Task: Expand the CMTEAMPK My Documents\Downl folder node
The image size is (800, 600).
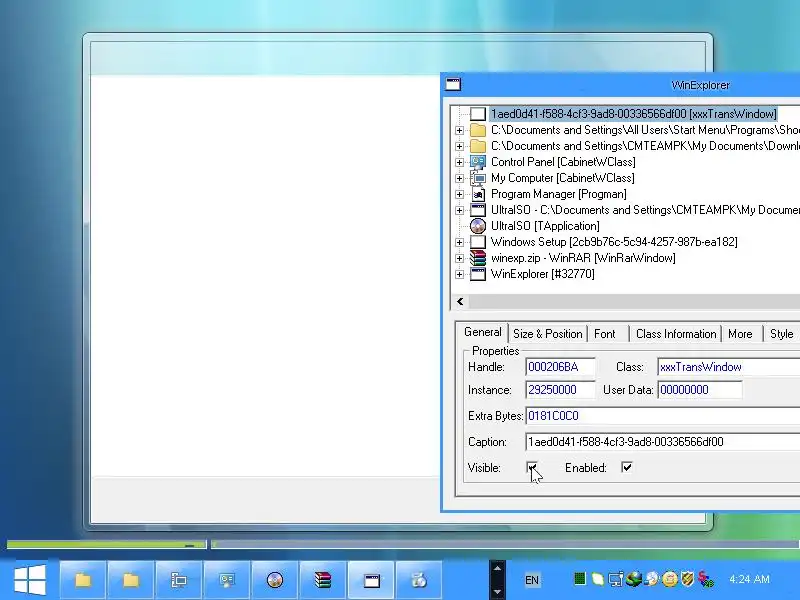Action: pos(459,146)
